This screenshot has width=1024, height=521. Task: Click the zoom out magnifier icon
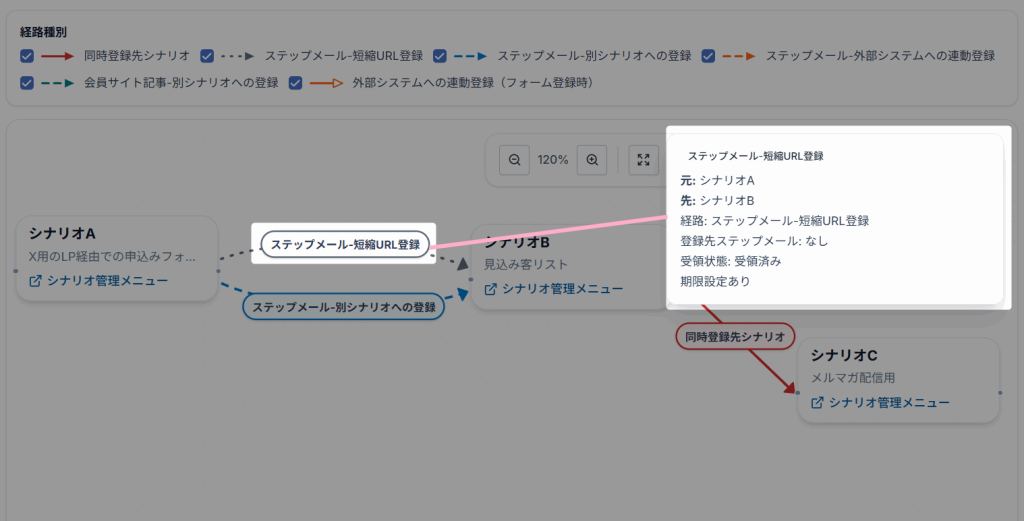coord(515,160)
